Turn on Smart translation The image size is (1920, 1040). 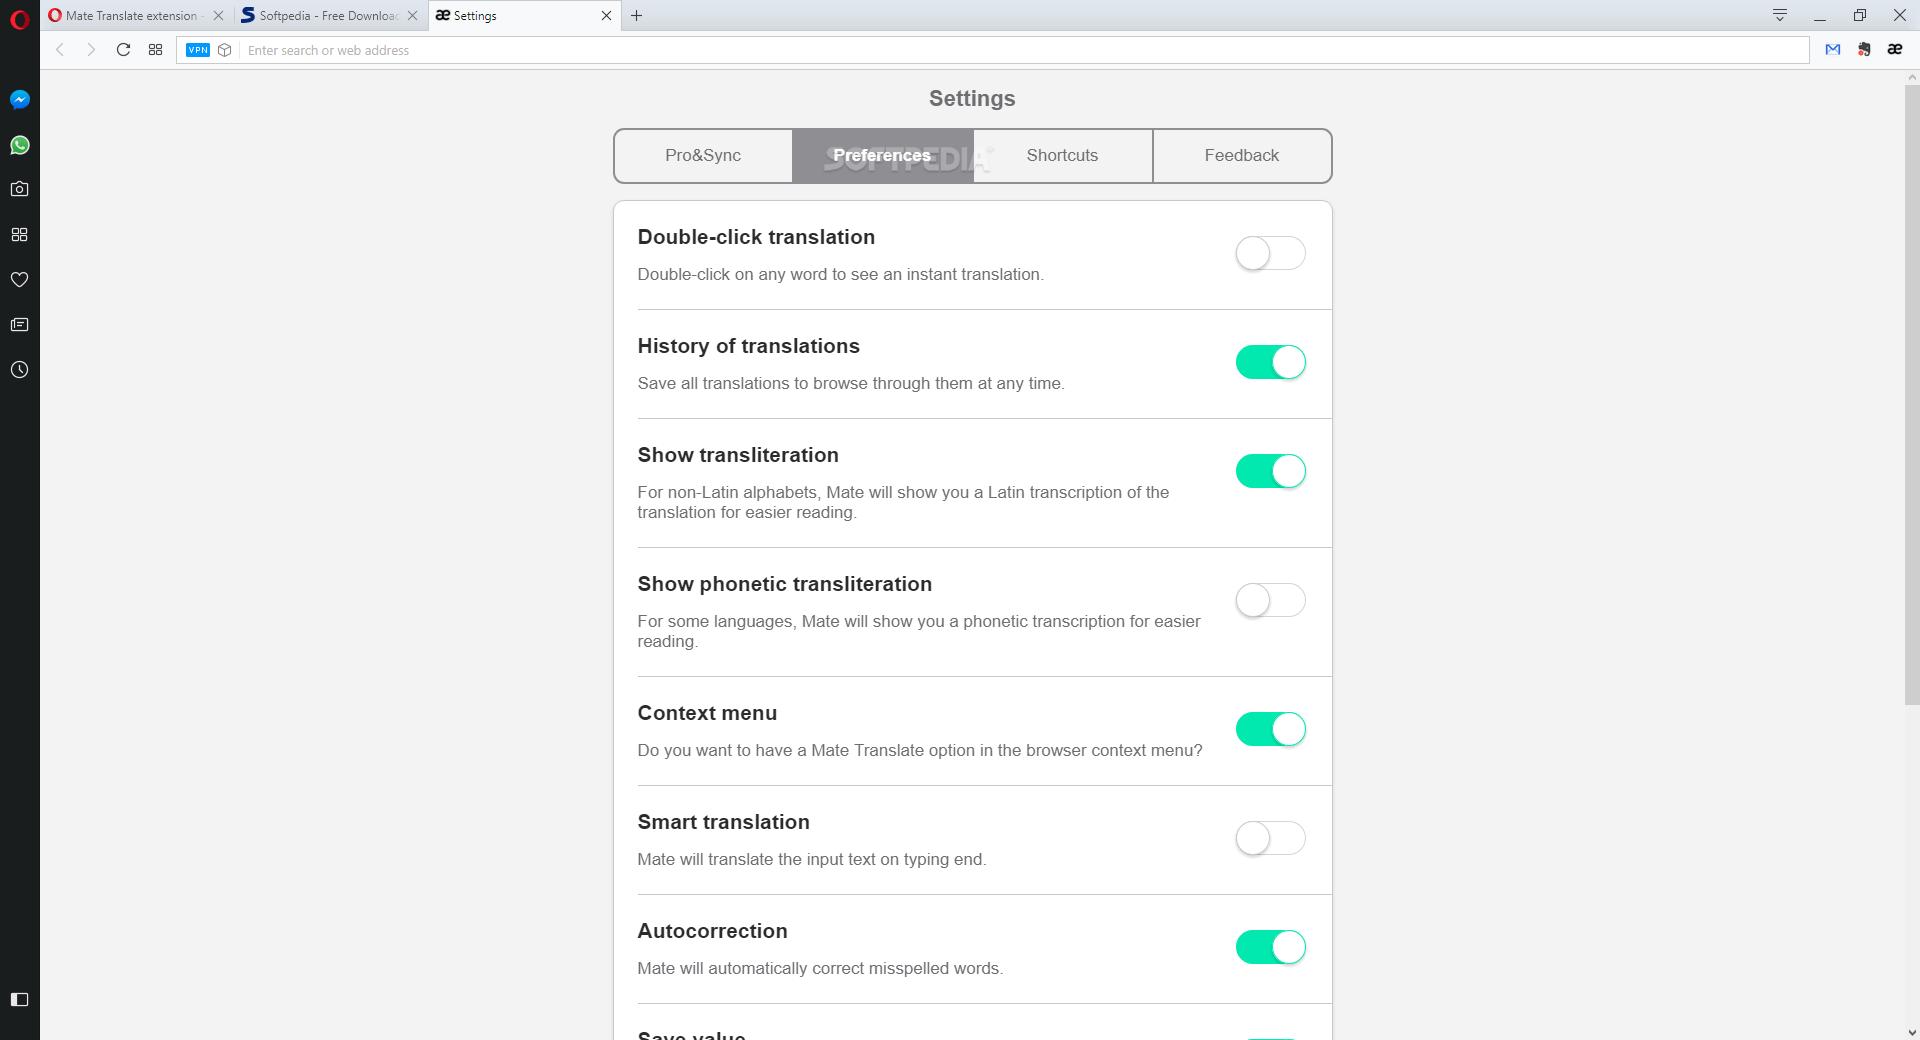click(x=1270, y=839)
